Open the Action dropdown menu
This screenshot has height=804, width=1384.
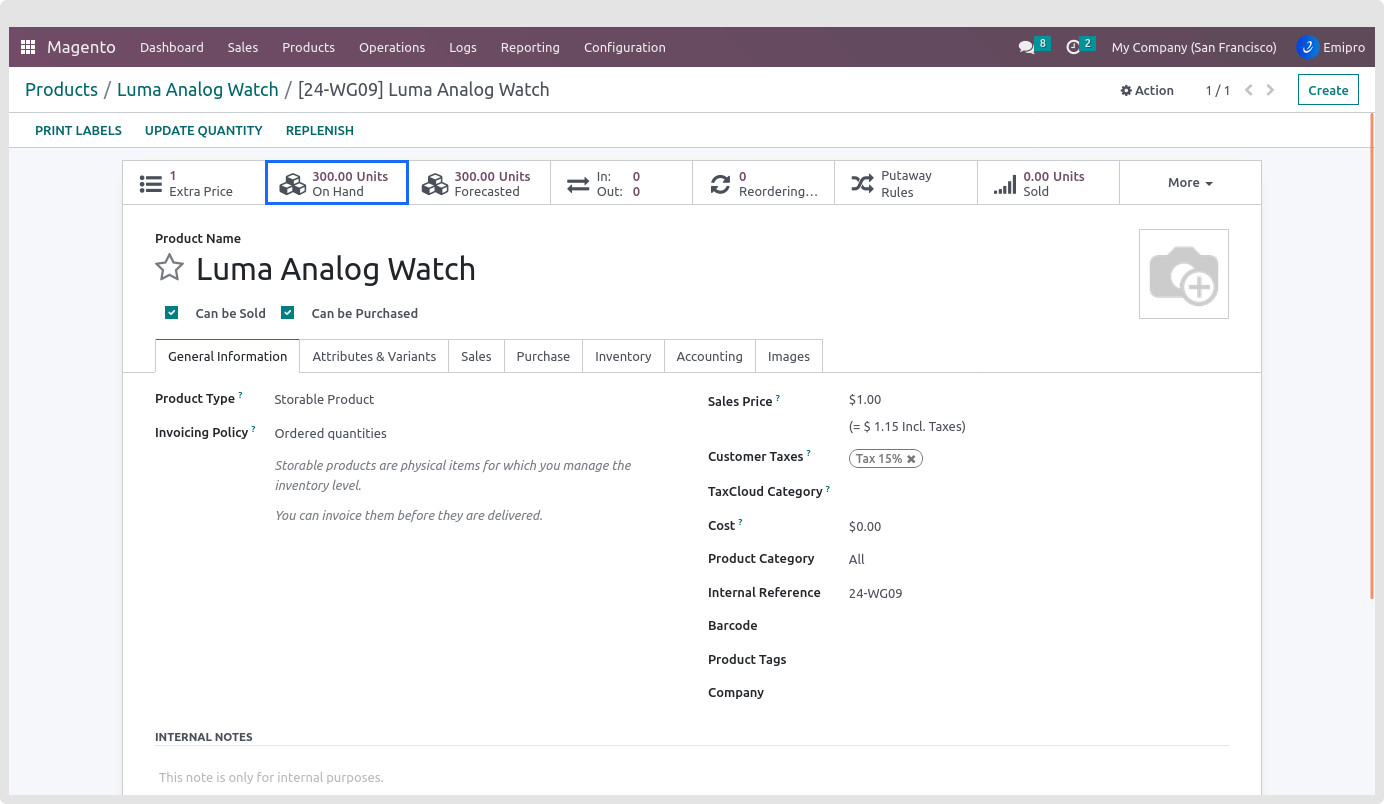pos(1147,90)
